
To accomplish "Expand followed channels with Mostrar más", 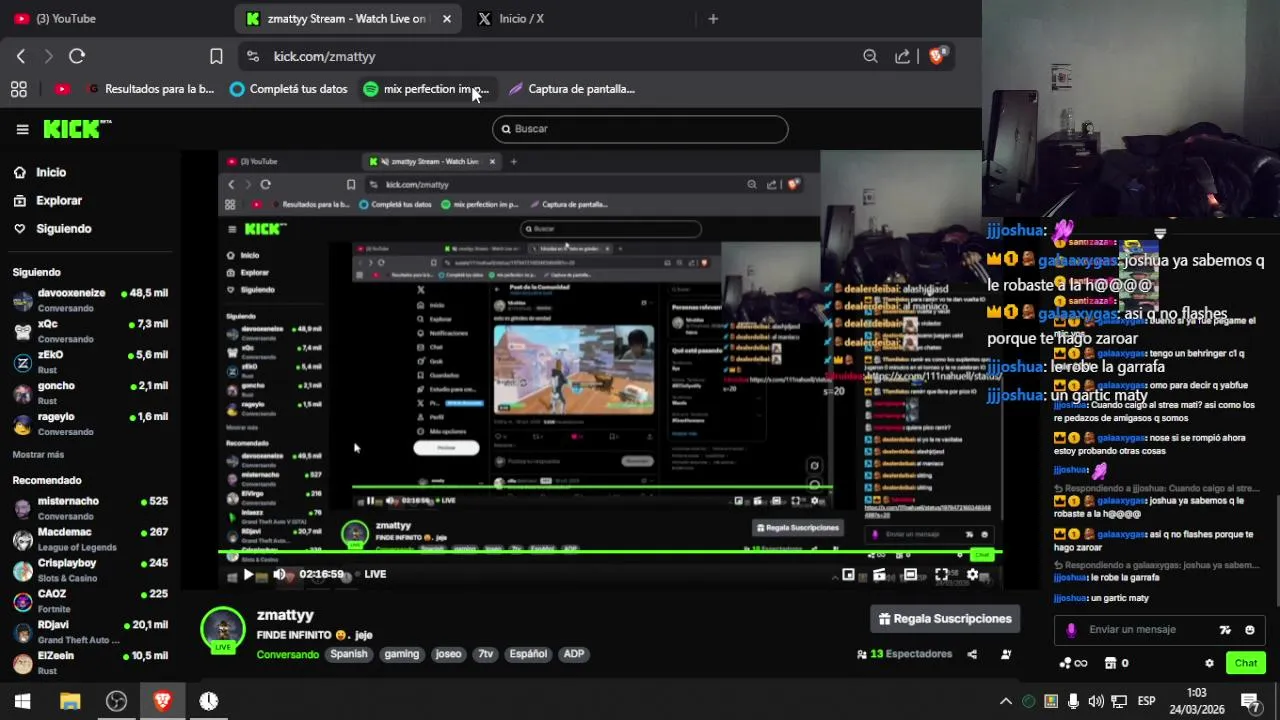I will pos(38,454).
